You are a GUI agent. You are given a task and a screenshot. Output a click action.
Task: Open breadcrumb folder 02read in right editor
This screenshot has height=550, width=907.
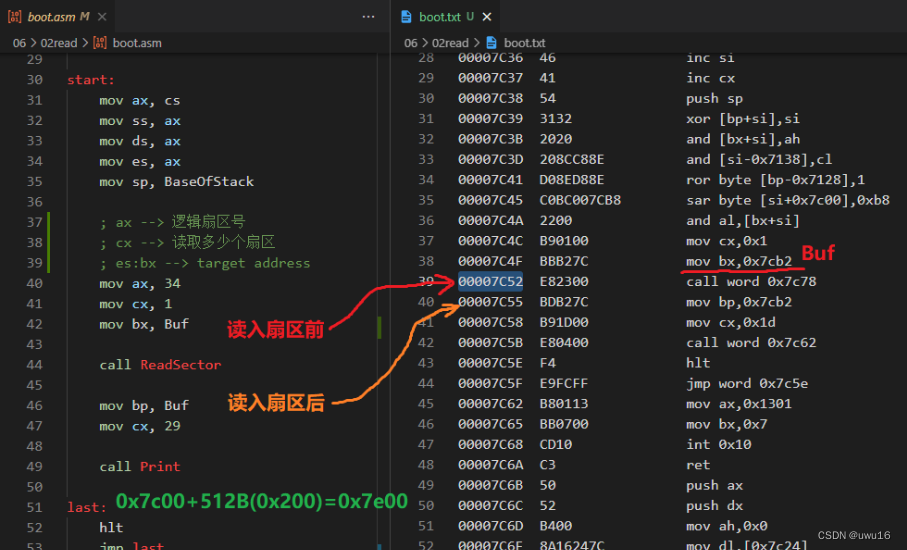coord(450,43)
